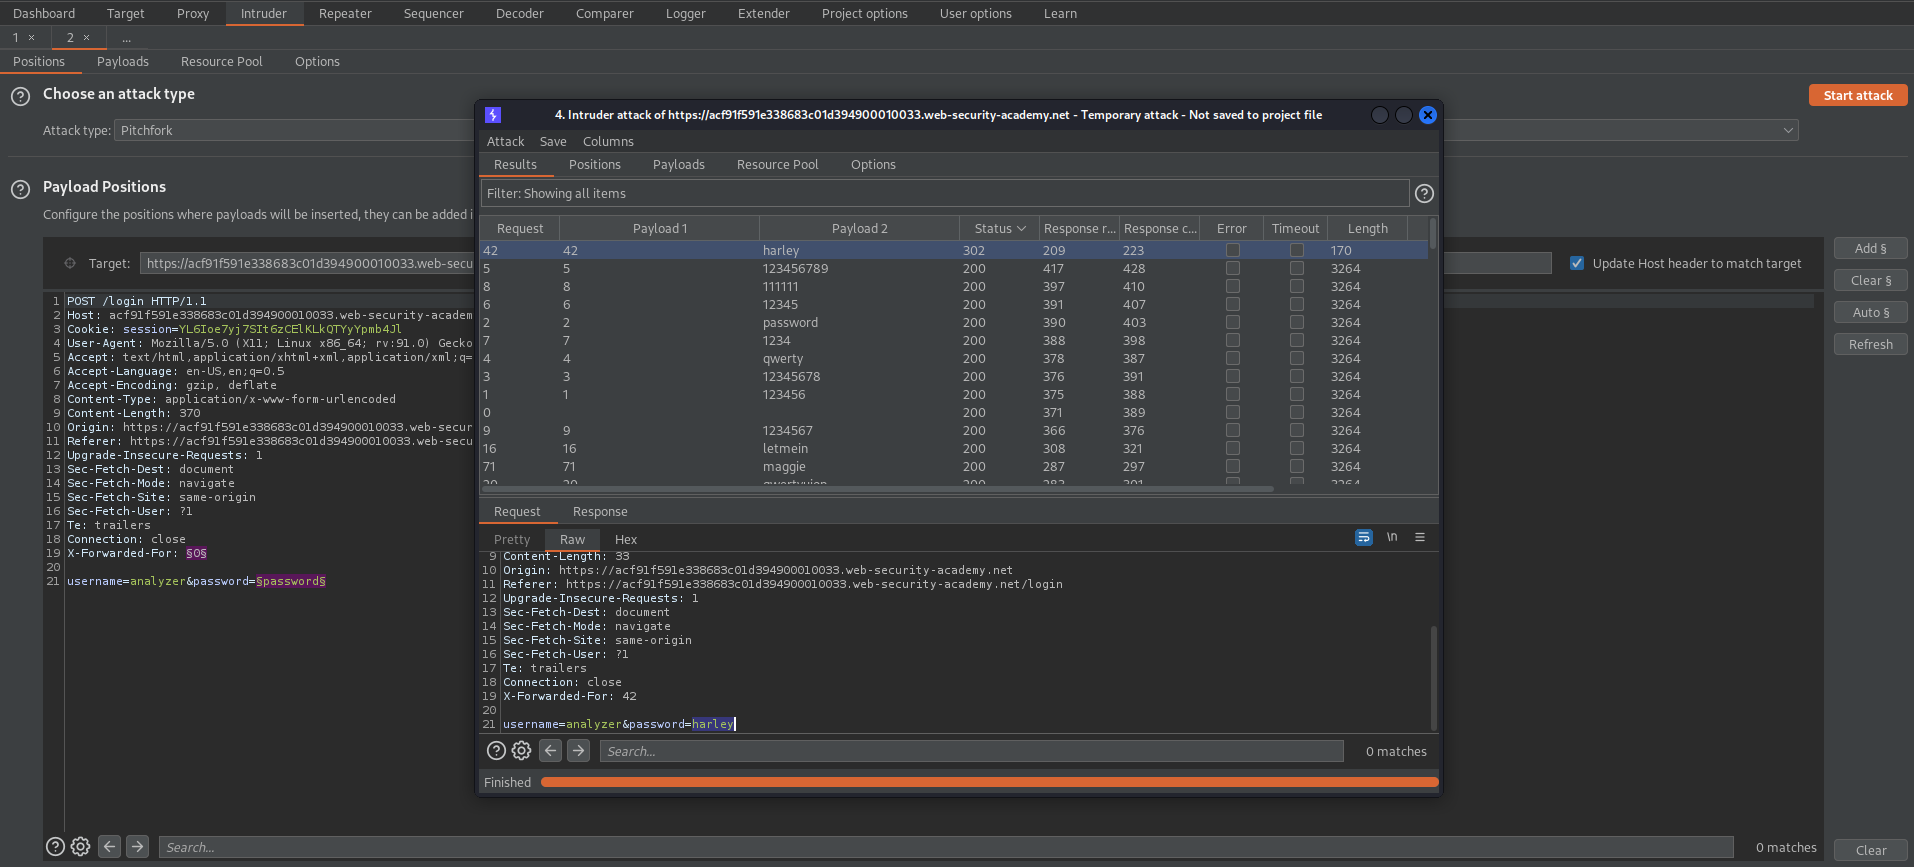This screenshot has height=867, width=1914.
Task: Open Learn tab in top bar
Action: pyautogui.click(x=1060, y=13)
